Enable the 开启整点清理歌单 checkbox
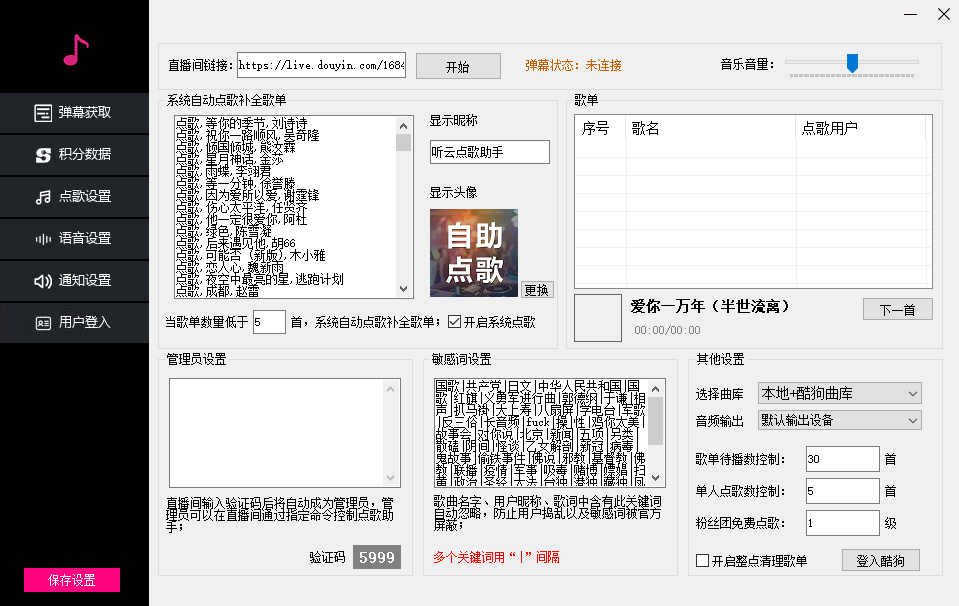Screen dimensions: 959x606 702,561
